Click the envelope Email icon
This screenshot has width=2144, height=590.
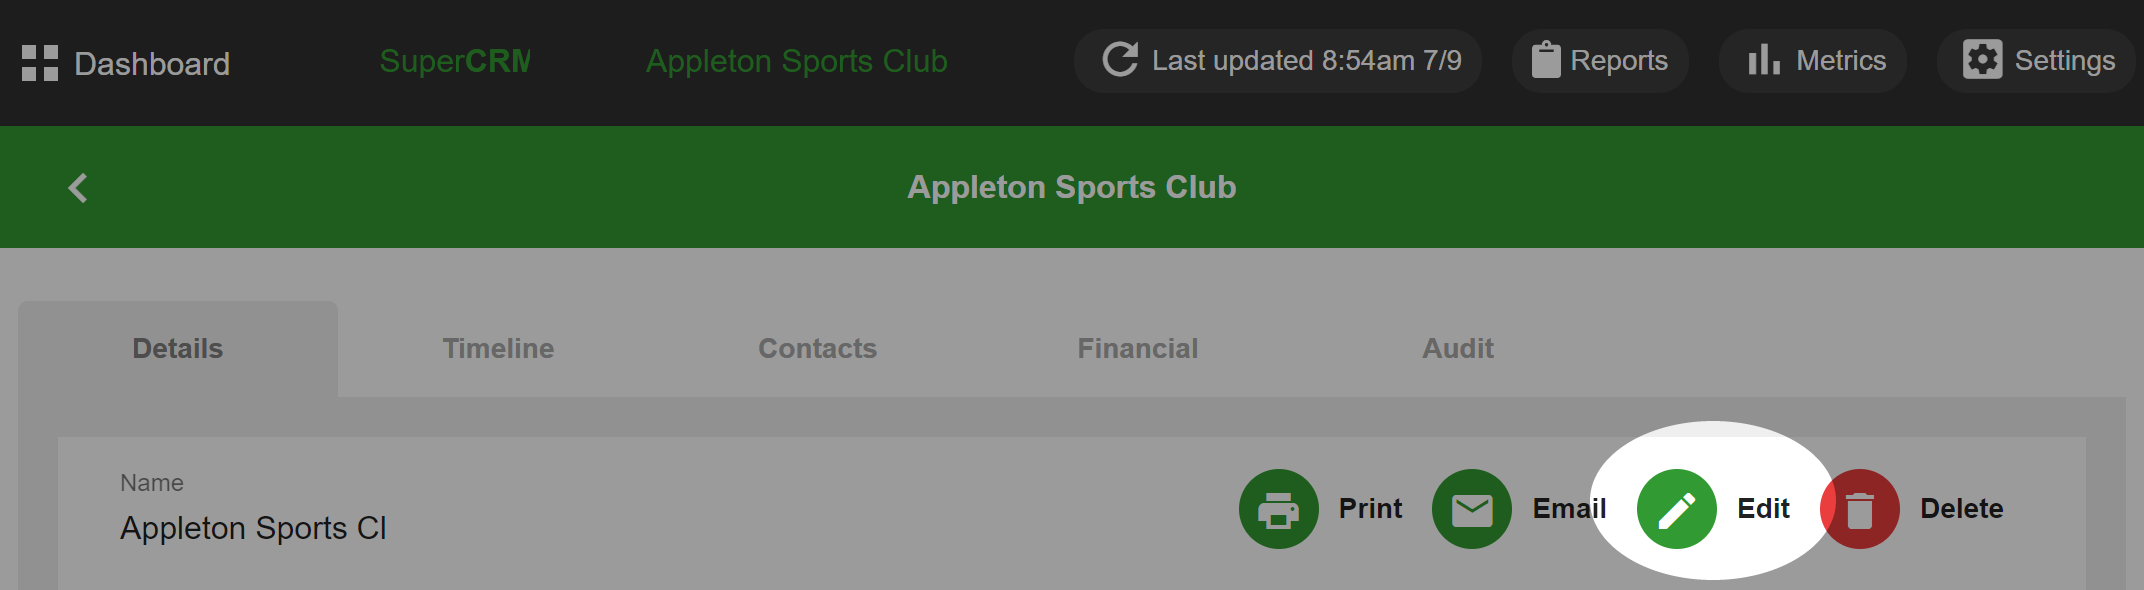tap(1472, 509)
